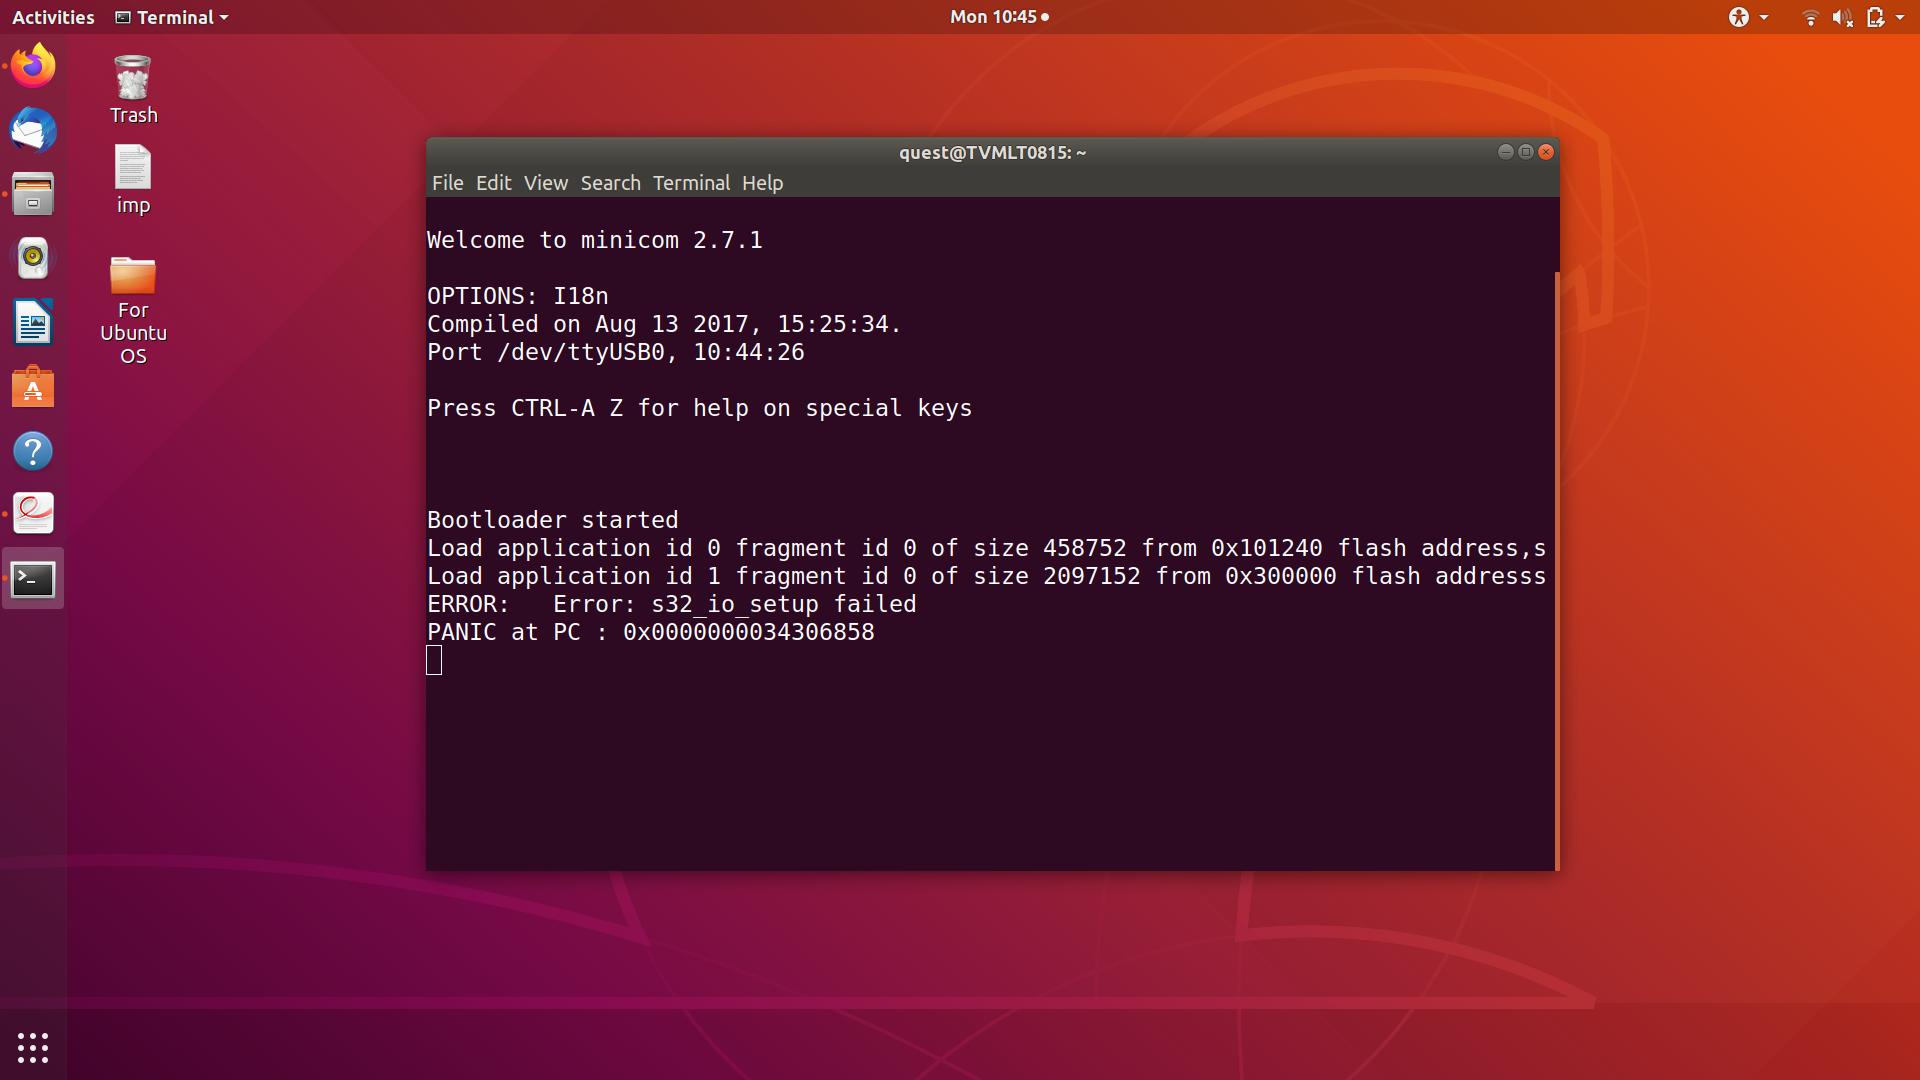Open Firefox from the dock
This screenshot has width=1920, height=1080.
(33, 66)
